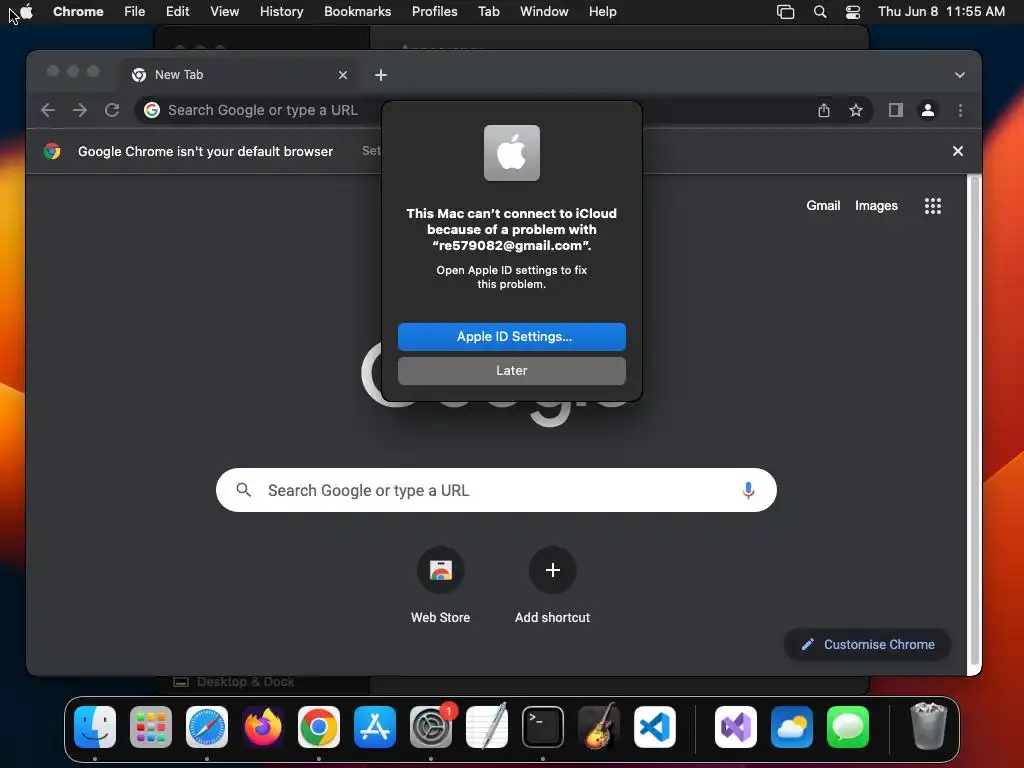Open the Apple menu

coord(26,11)
